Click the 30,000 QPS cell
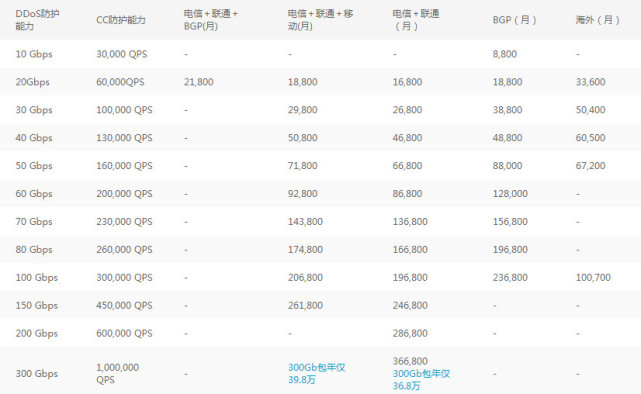 122,54
